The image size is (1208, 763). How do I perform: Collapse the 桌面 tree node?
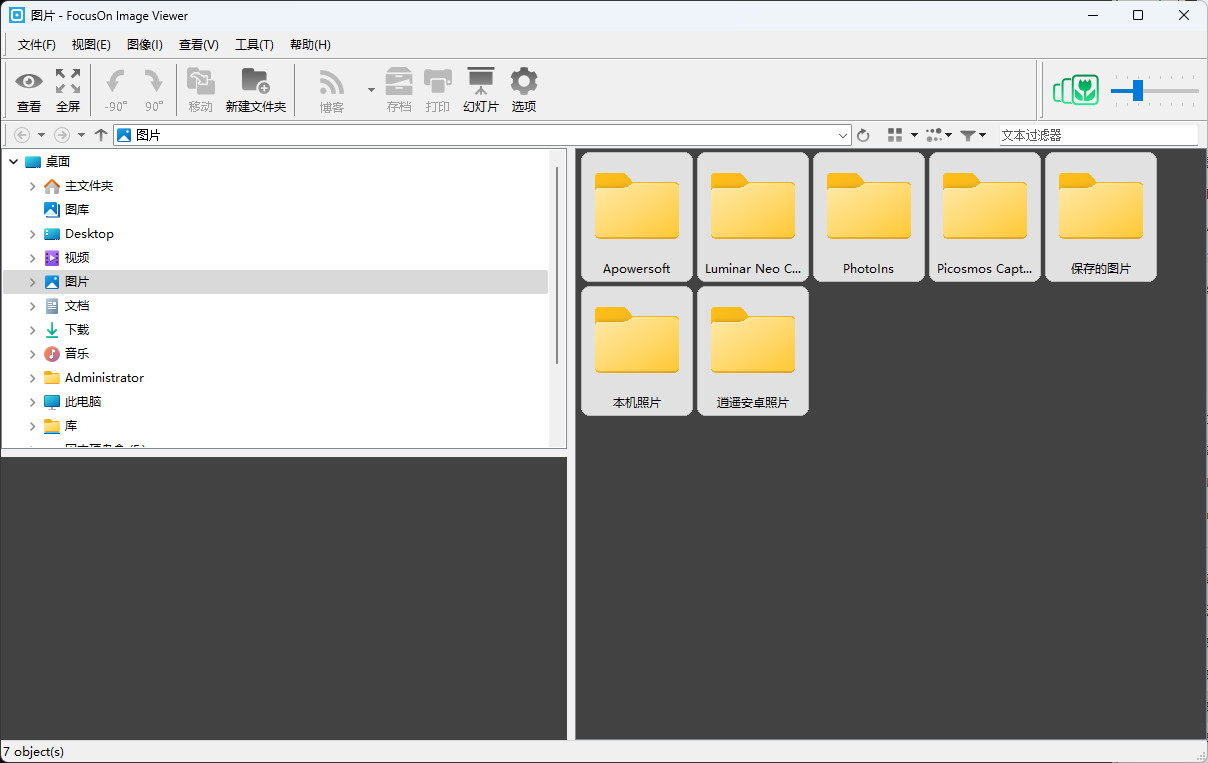13,162
